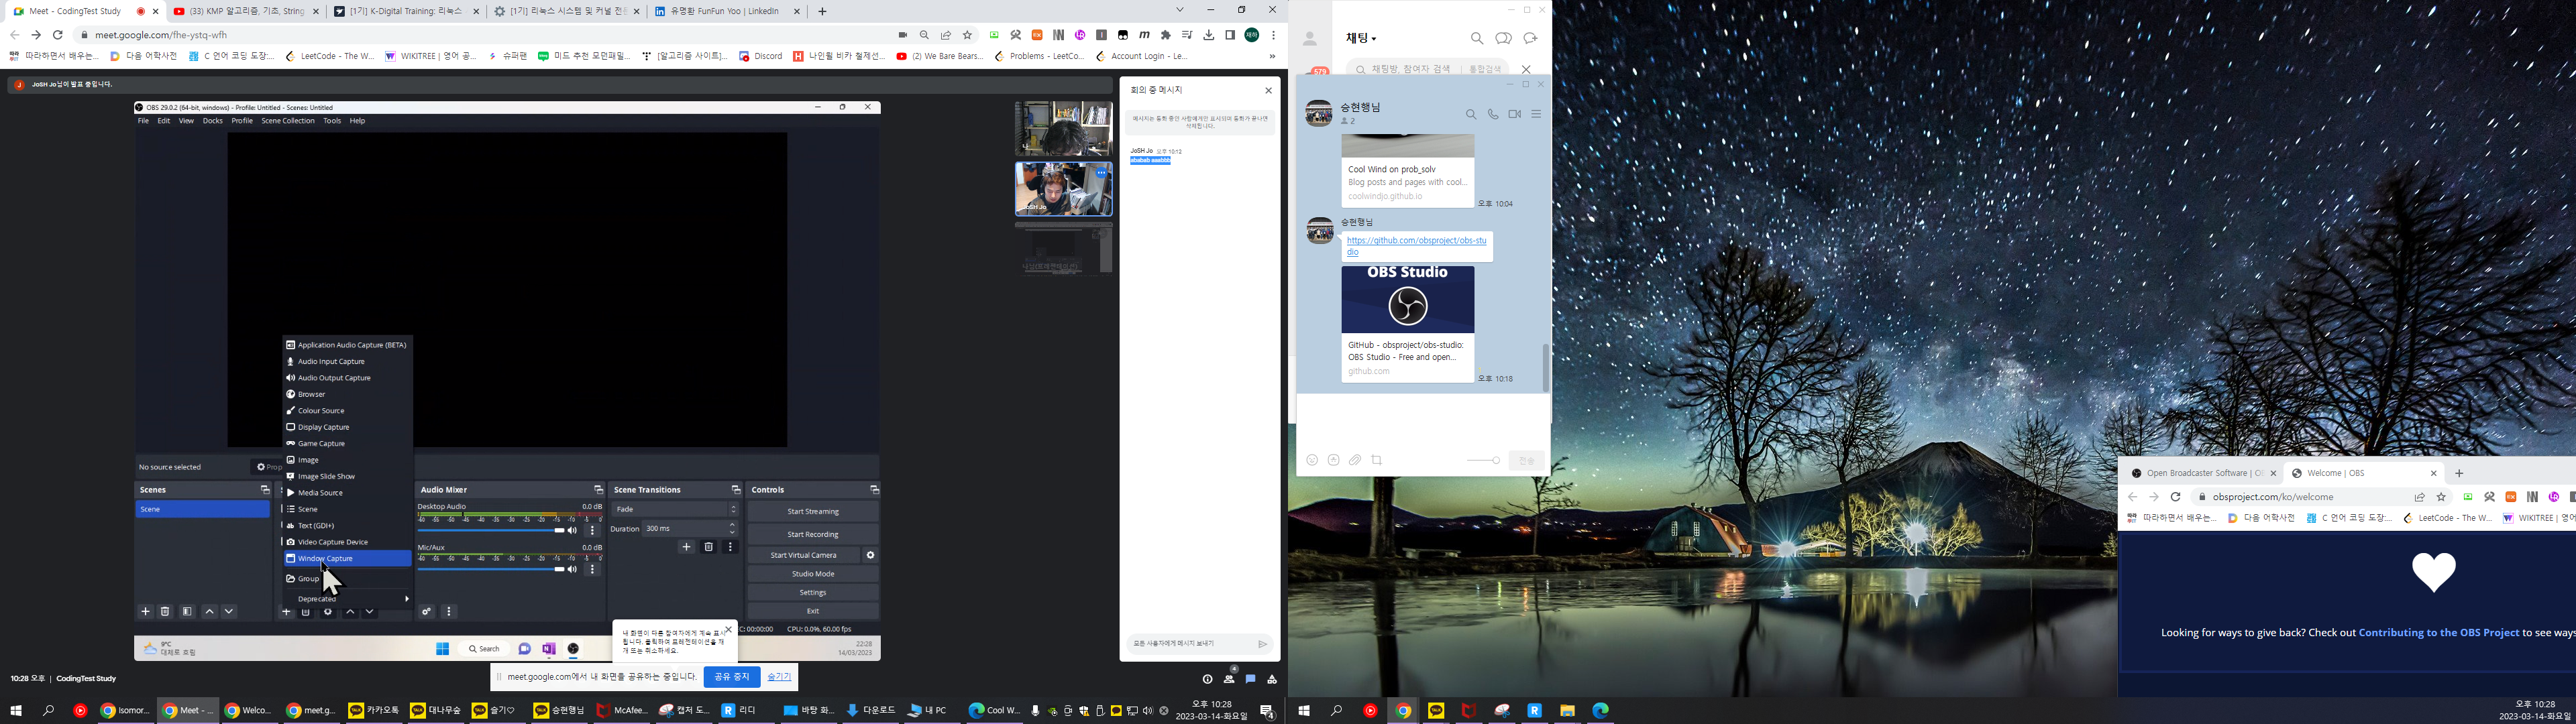This screenshot has height=724, width=2576.
Task: Click KakaoTalk attach file paperclip icon
Action: pos(1355,460)
